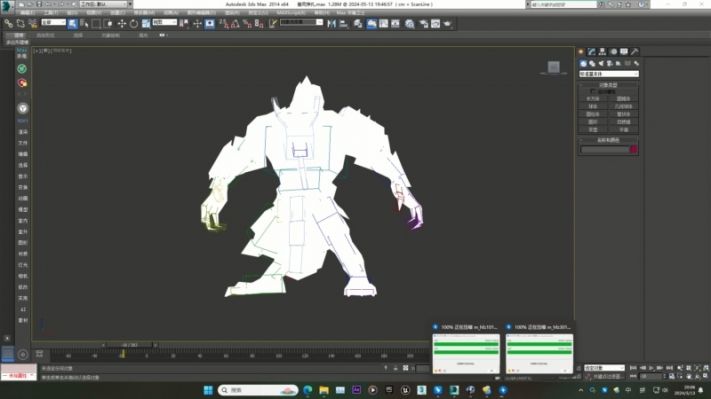Screen dimensions: 711x399
Task: Open the Curve Editor
Action: tap(383, 24)
